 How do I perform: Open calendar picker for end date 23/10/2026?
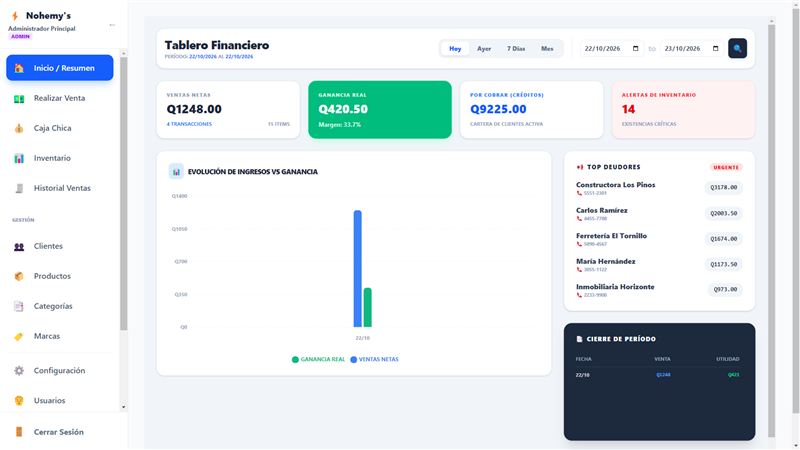(x=715, y=48)
